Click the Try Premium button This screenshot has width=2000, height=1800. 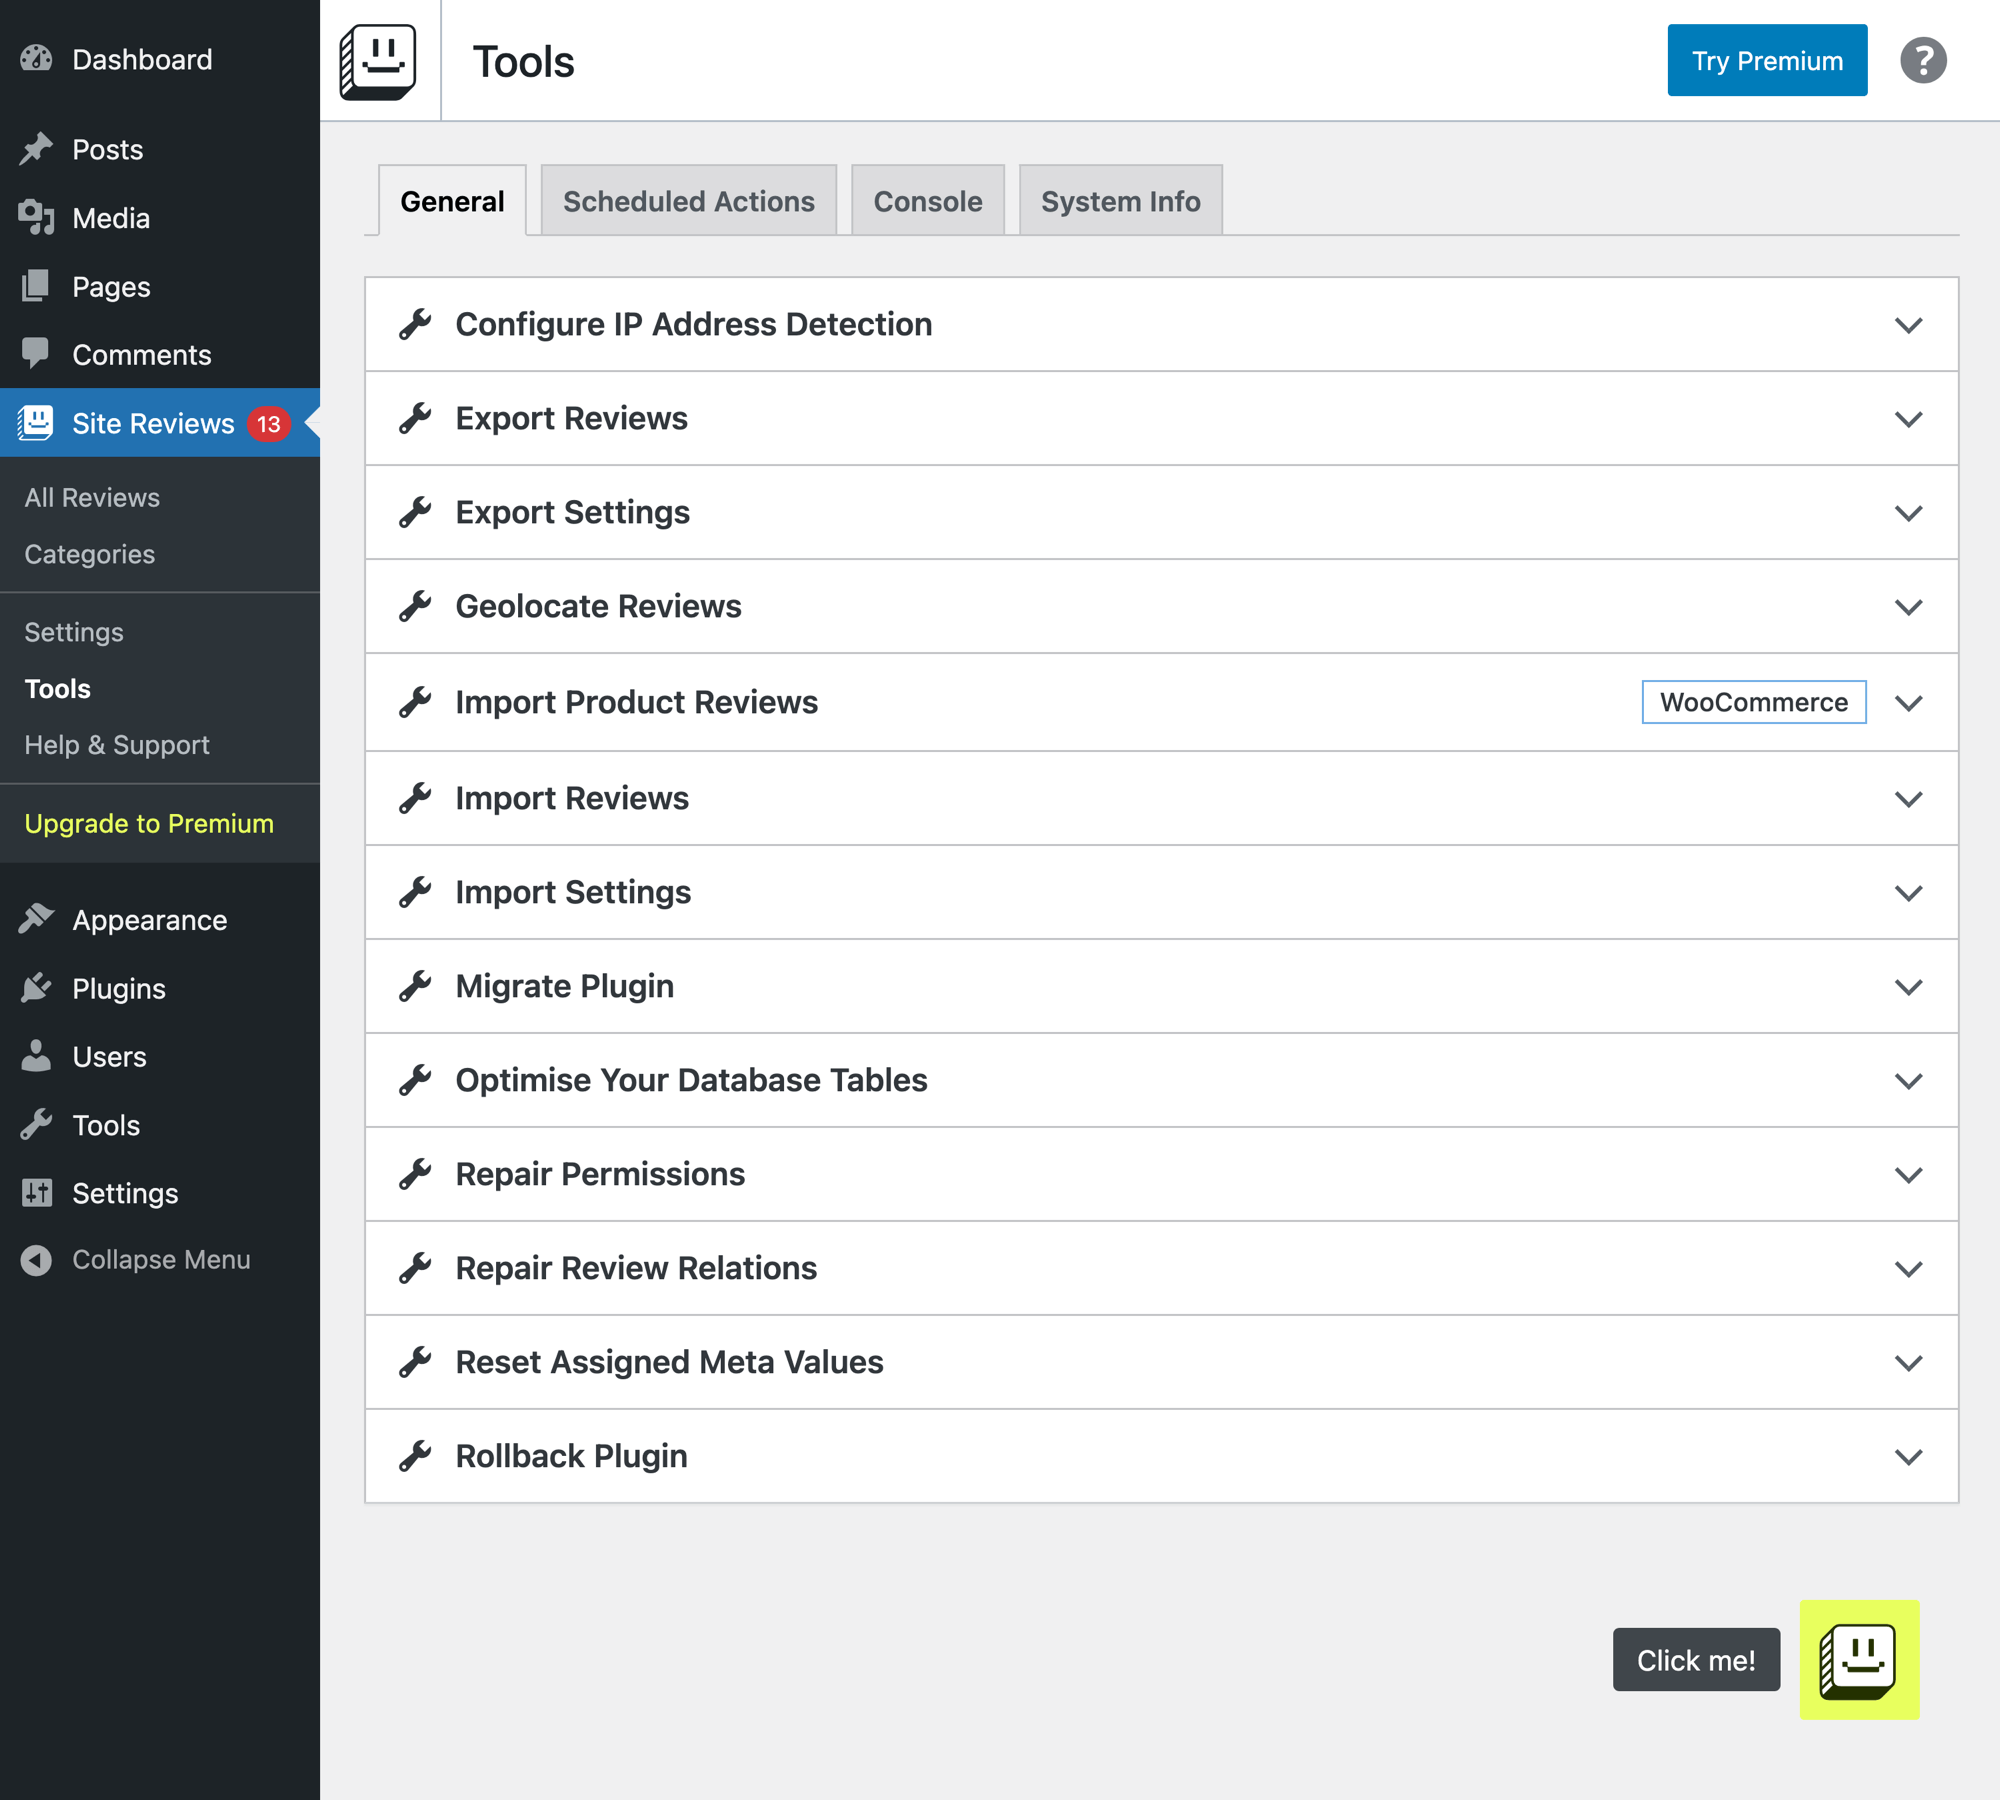pyautogui.click(x=1766, y=61)
